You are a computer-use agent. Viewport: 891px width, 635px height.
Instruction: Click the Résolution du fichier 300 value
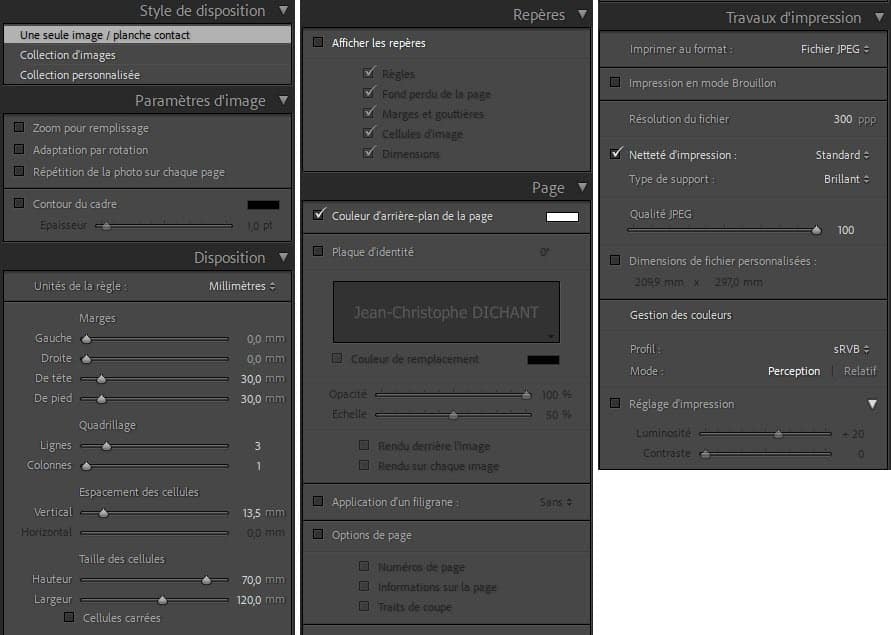point(842,119)
